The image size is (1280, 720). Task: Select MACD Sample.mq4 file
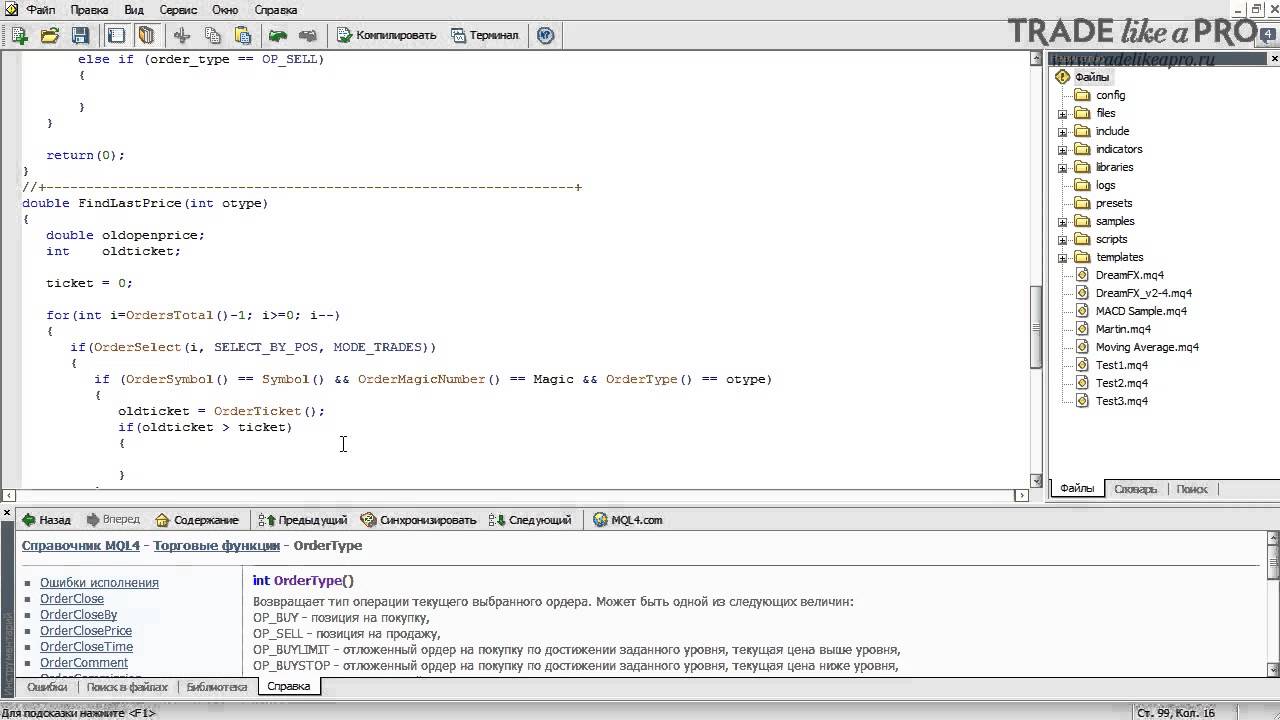click(1141, 311)
